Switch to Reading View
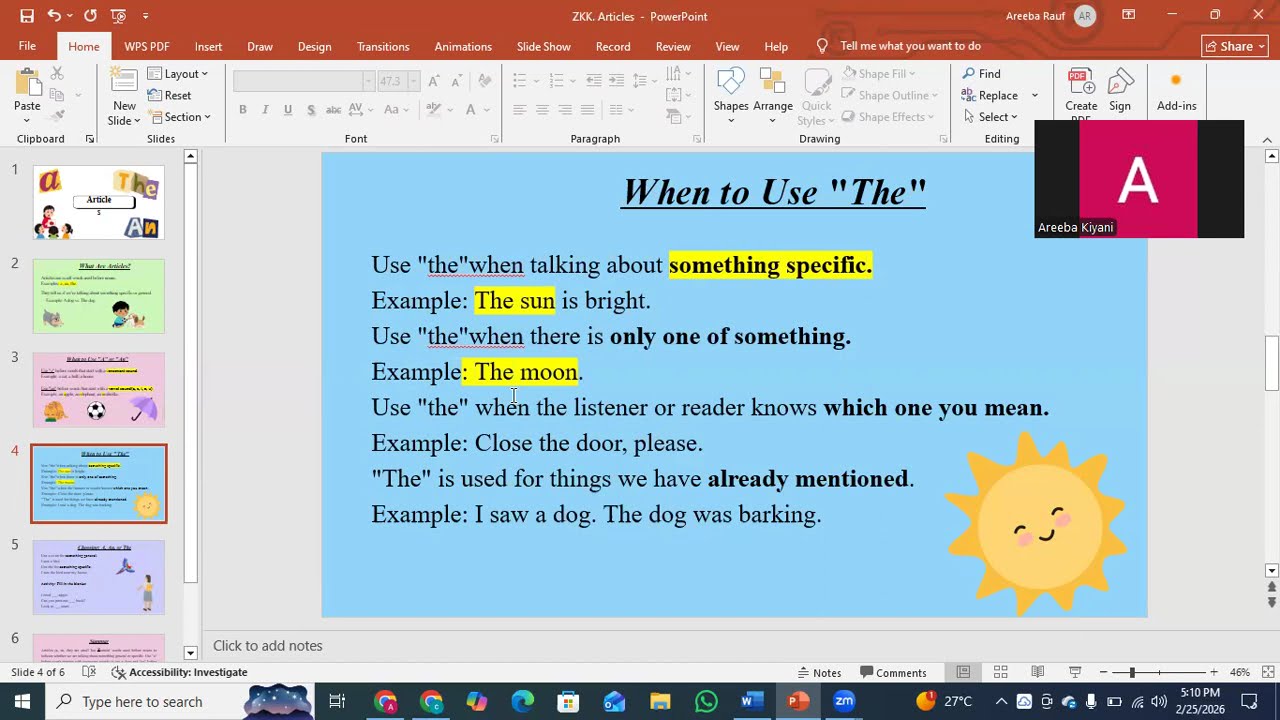 click(x=1037, y=673)
